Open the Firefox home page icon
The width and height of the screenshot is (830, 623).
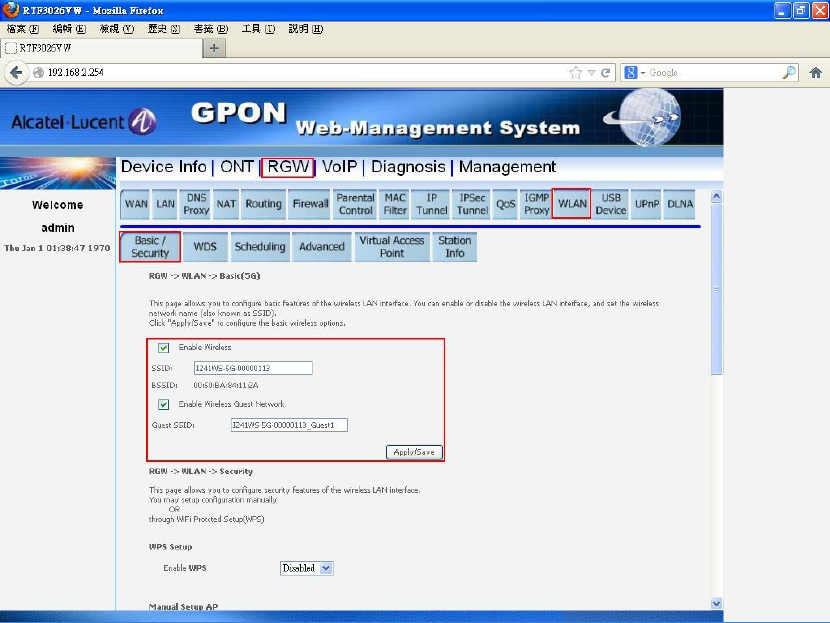[815, 73]
